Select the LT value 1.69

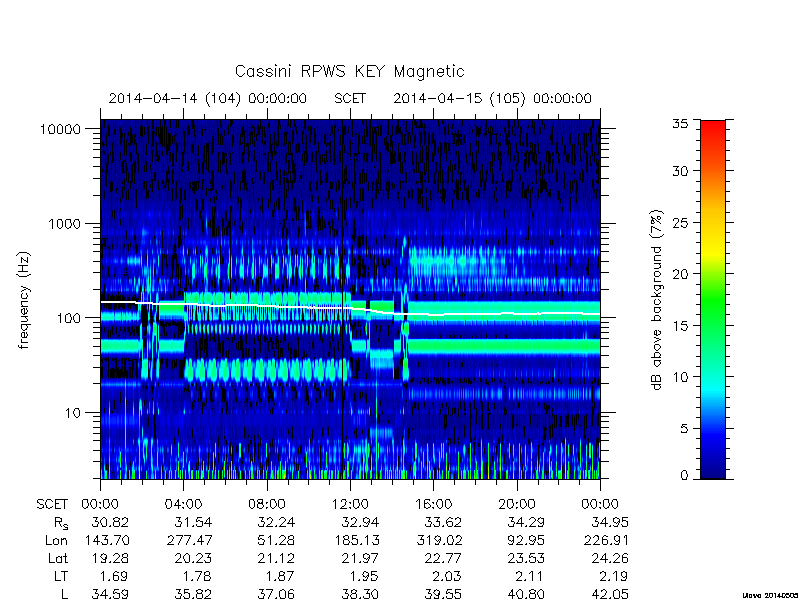click(114, 577)
